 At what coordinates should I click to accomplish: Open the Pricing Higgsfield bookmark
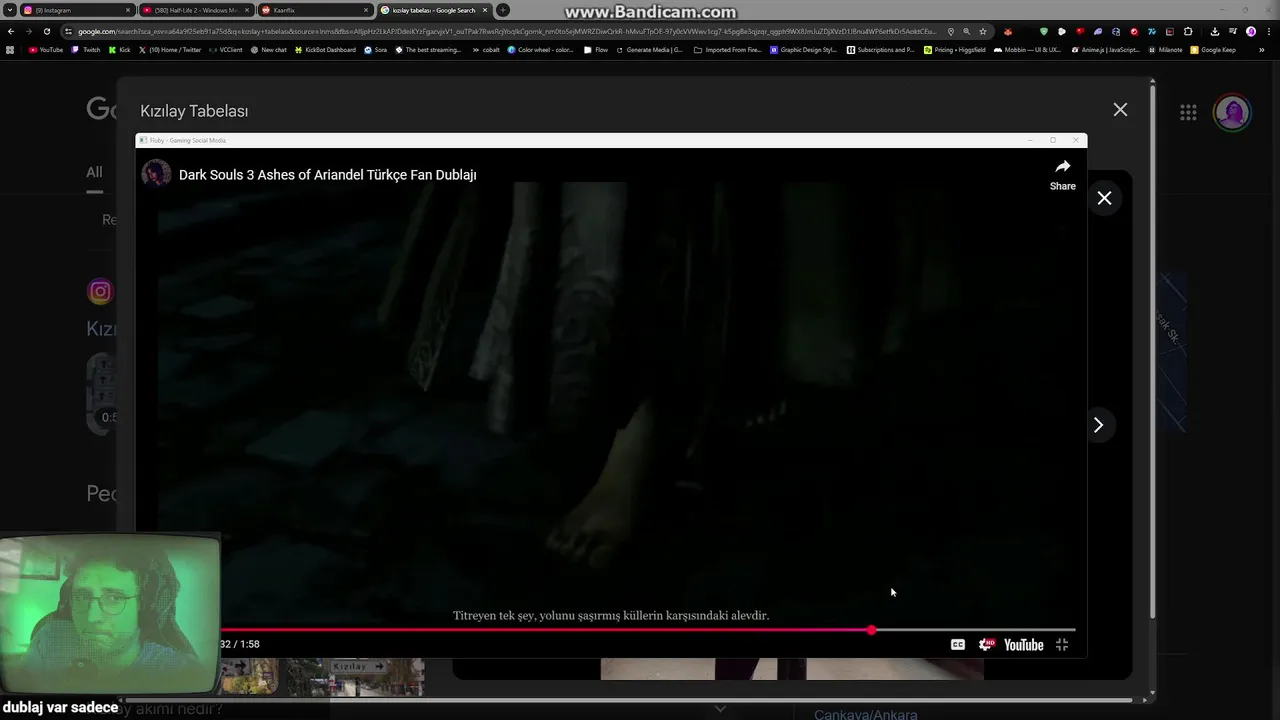(x=955, y=50)
